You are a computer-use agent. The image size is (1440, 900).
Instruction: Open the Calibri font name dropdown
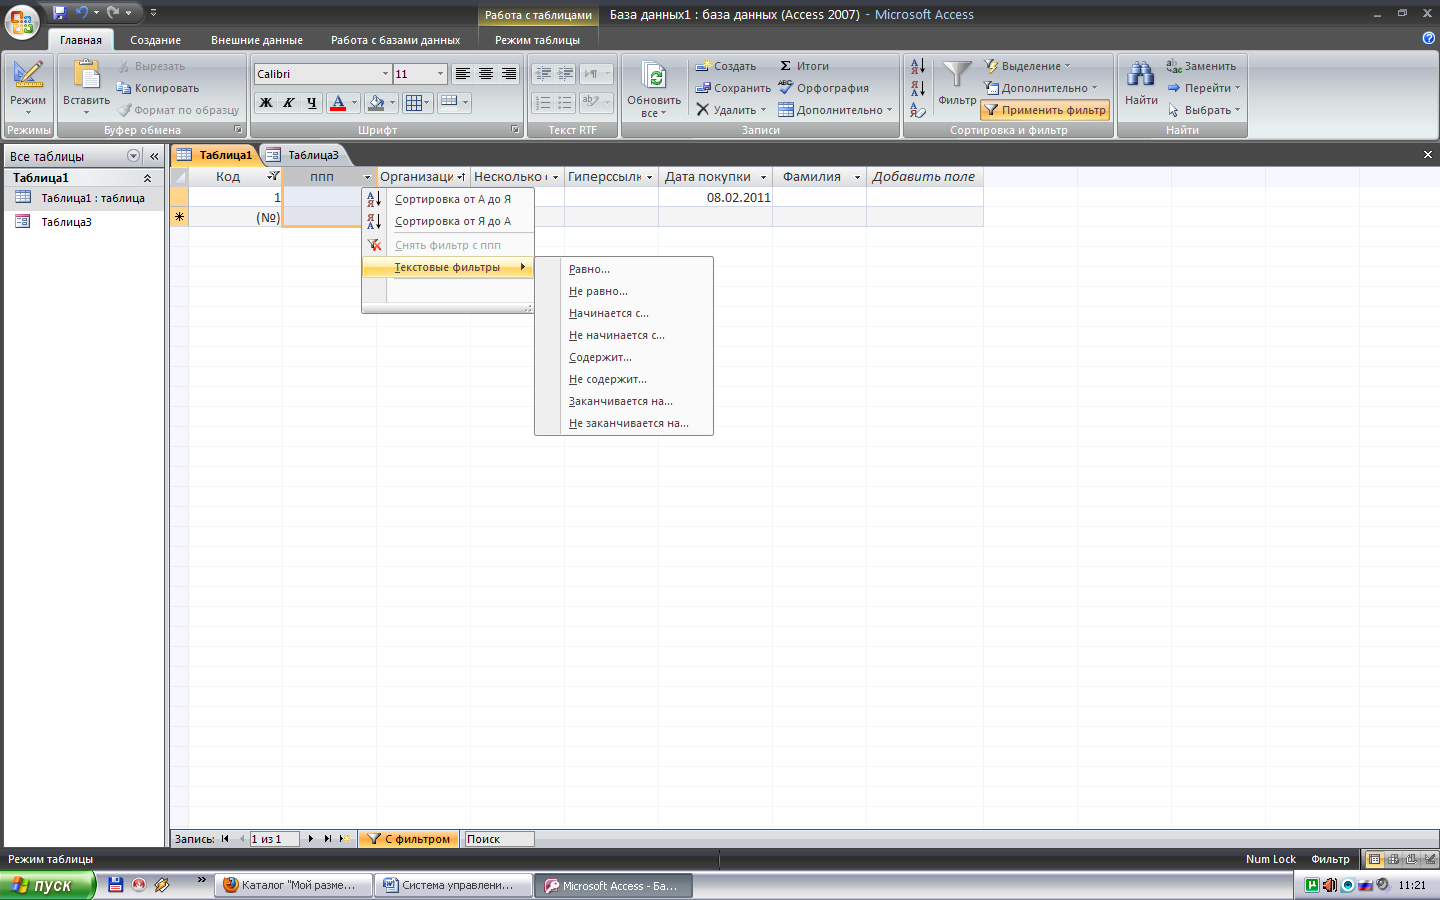click(x=385, y=74)
